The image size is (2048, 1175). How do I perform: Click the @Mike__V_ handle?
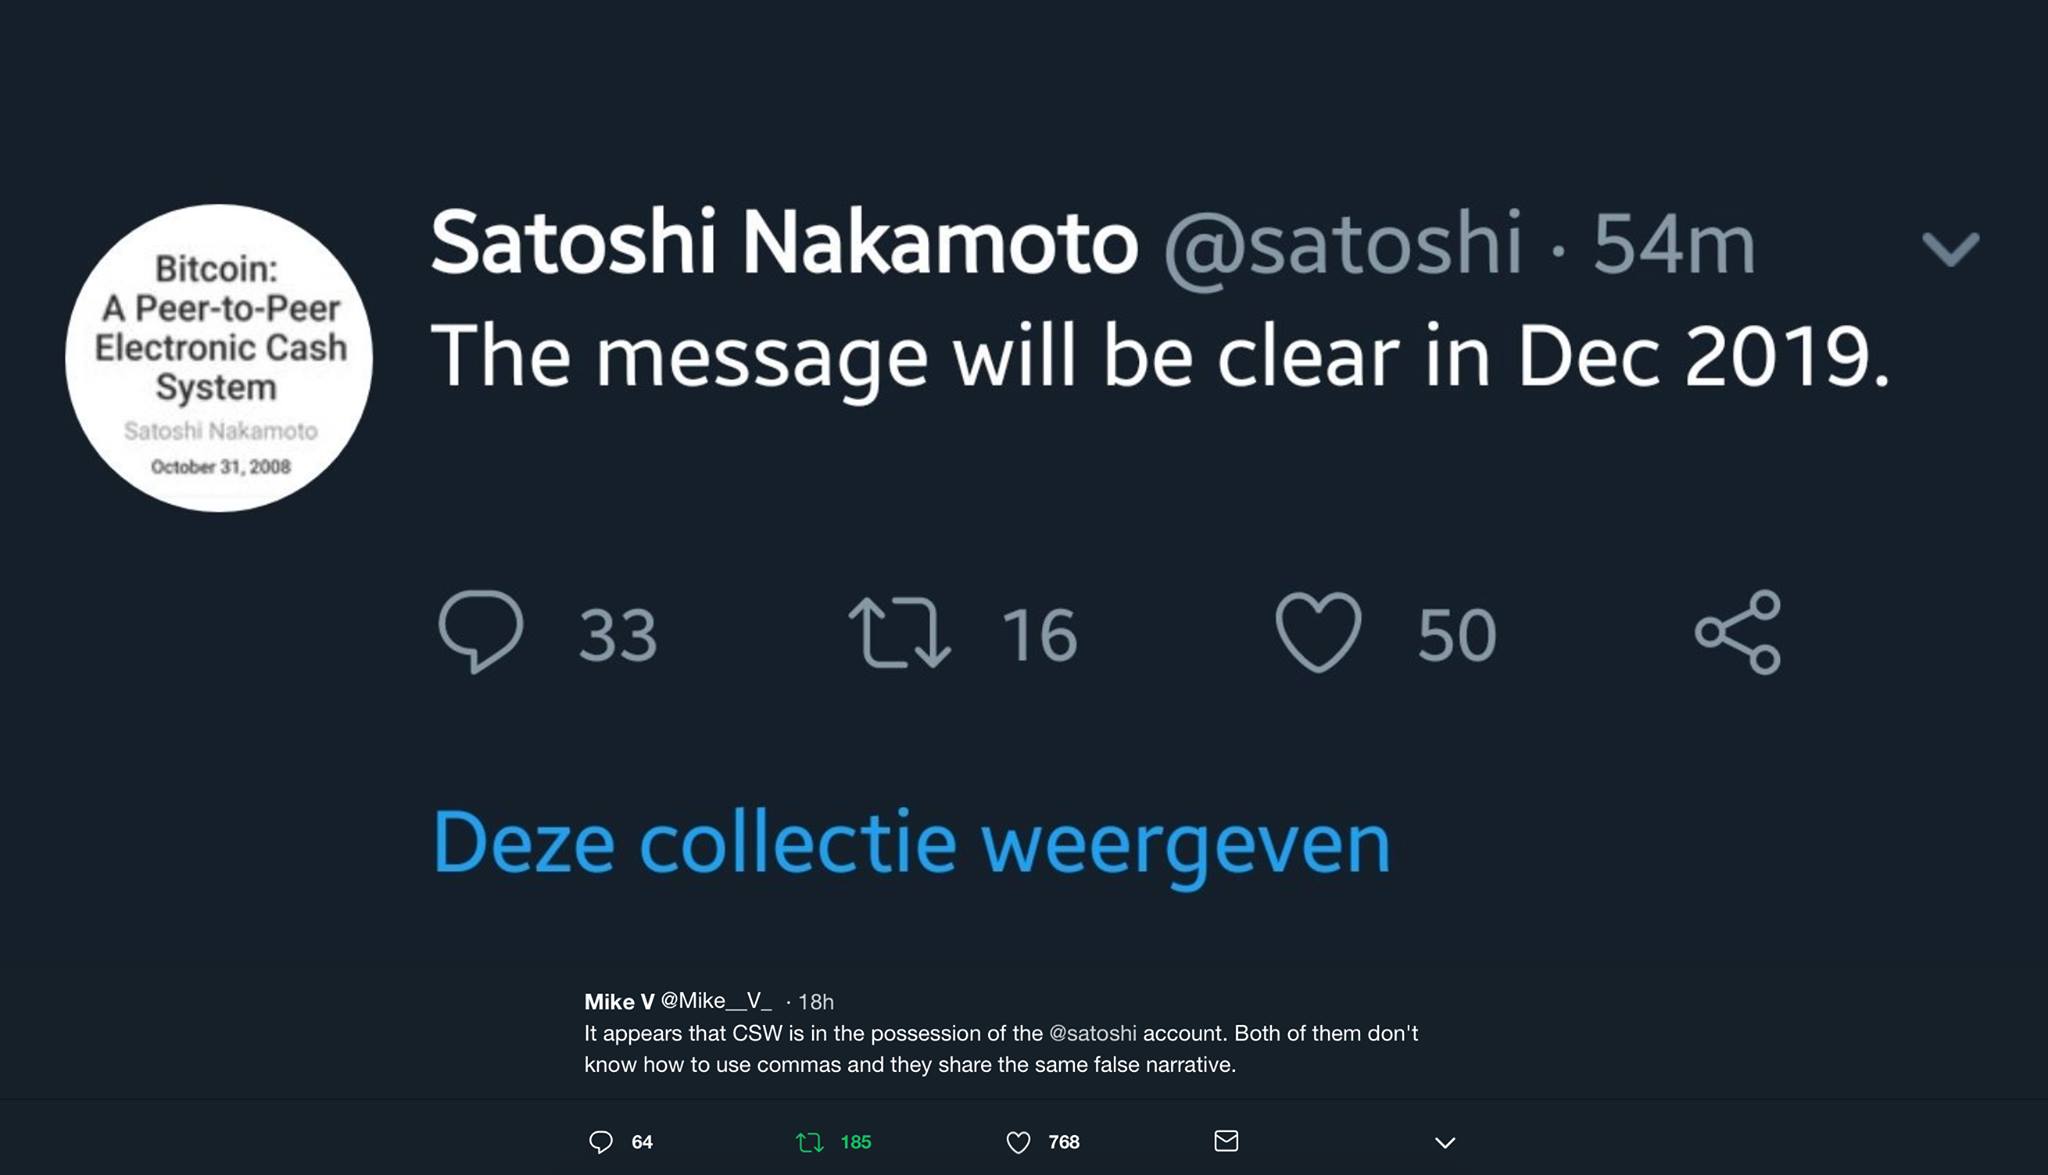(x=716, y=1001)
